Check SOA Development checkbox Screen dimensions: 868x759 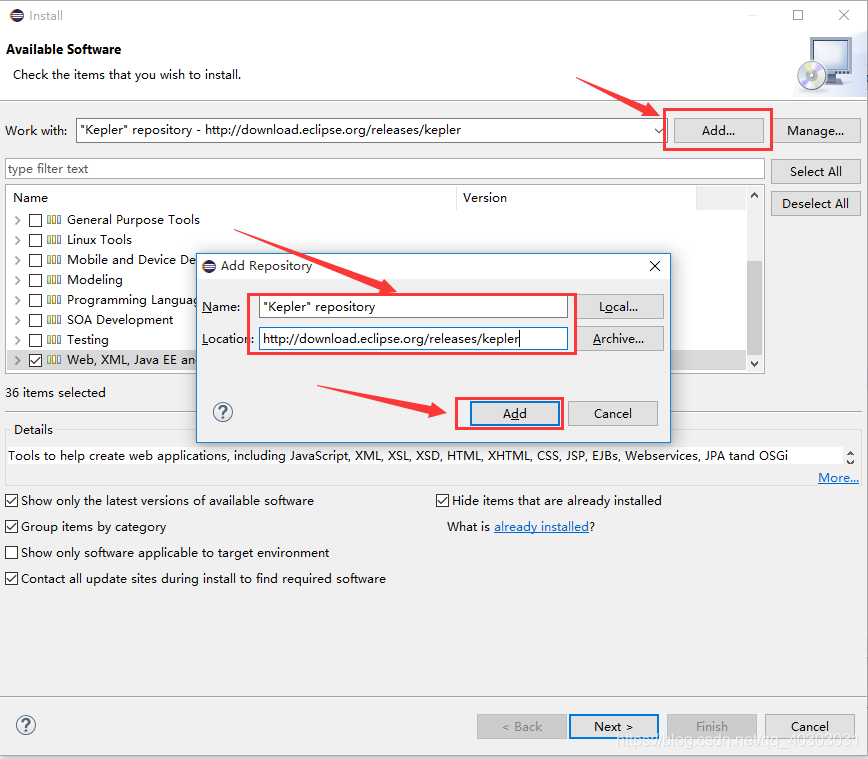pyautogui.click(x=35, y=320)
